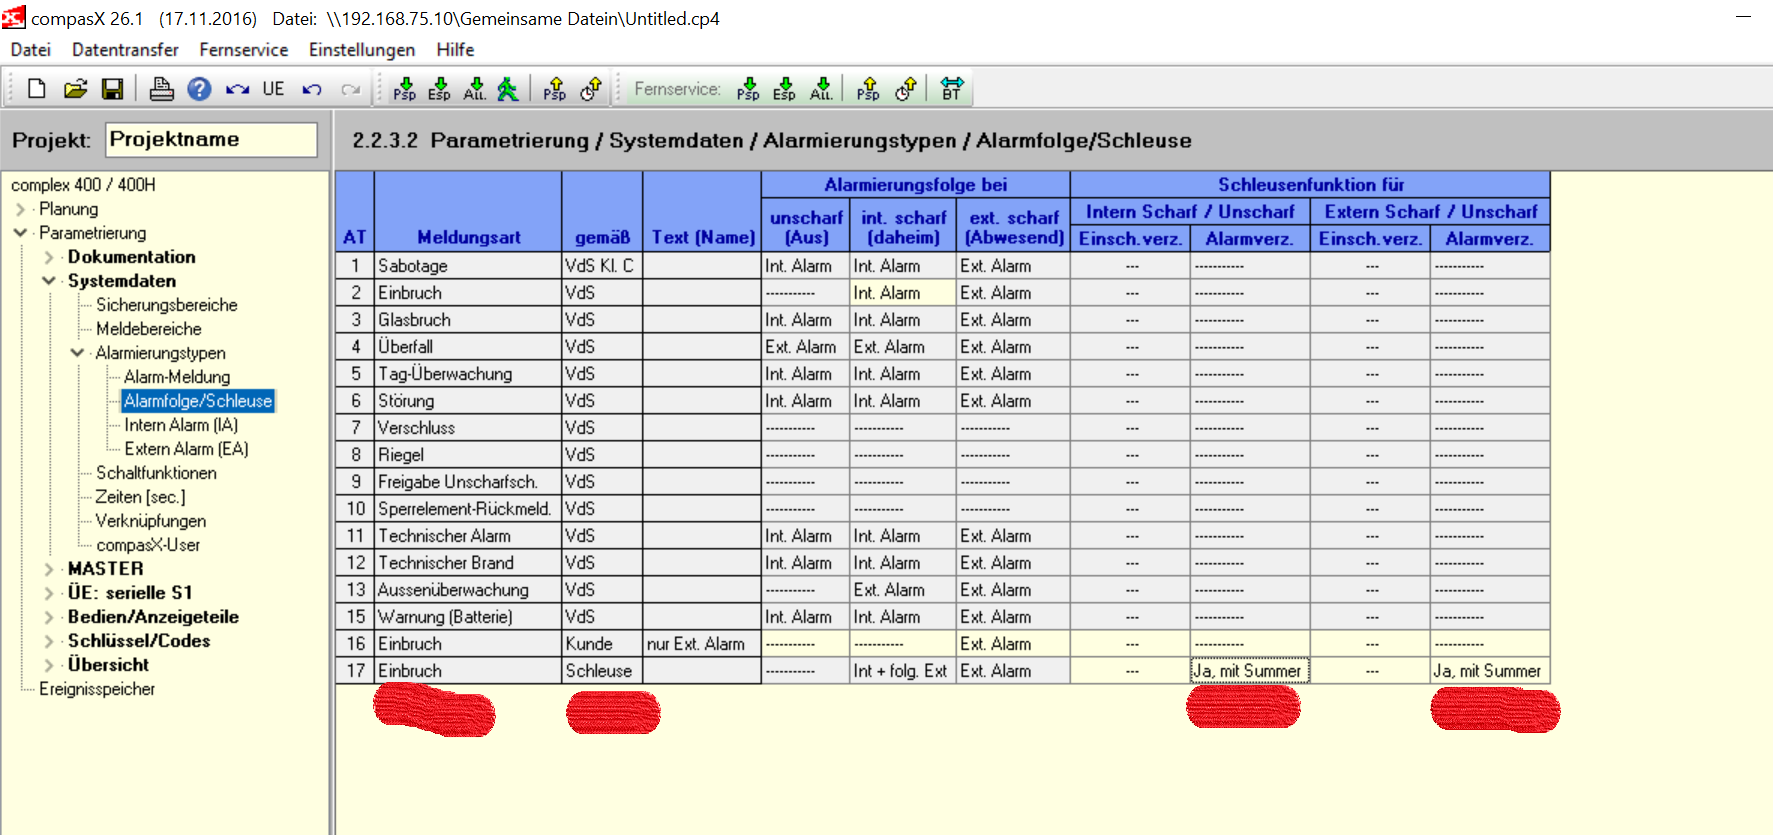
Task: Expand the MASTER tree node
Action: [49, 569]
